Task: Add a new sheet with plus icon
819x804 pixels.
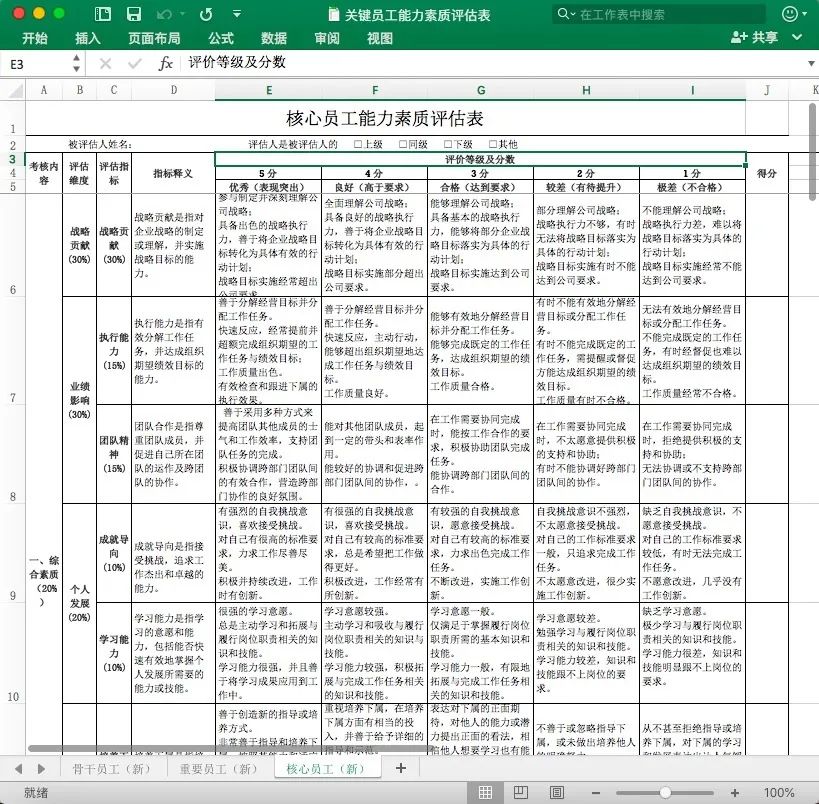Action: pyautogui.click(x=401, y=768)
